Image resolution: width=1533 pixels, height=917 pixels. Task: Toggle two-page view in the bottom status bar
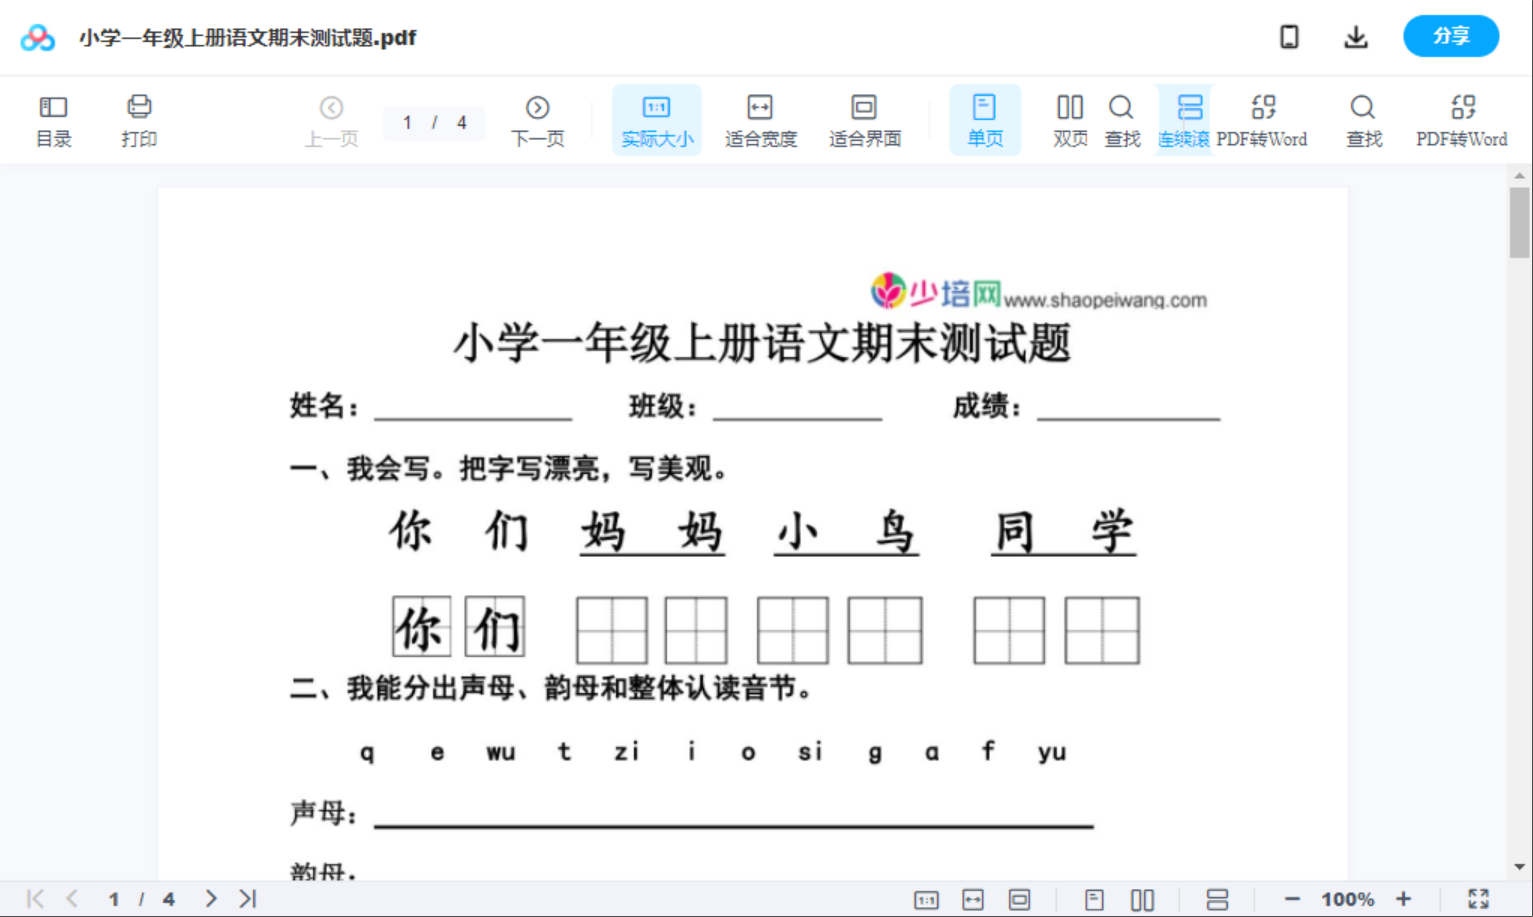pyautogui.click(x=1141, y=898)
